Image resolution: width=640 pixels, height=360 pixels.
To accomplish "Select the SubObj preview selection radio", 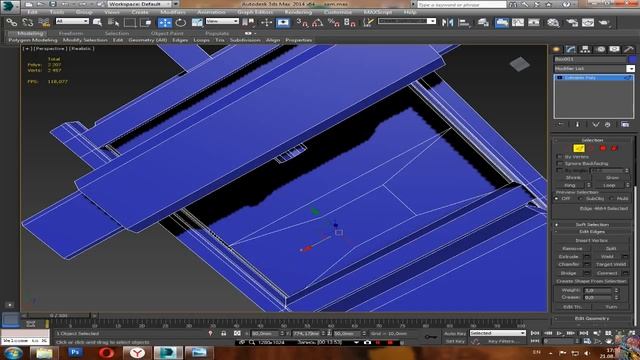I will (580, 199).
